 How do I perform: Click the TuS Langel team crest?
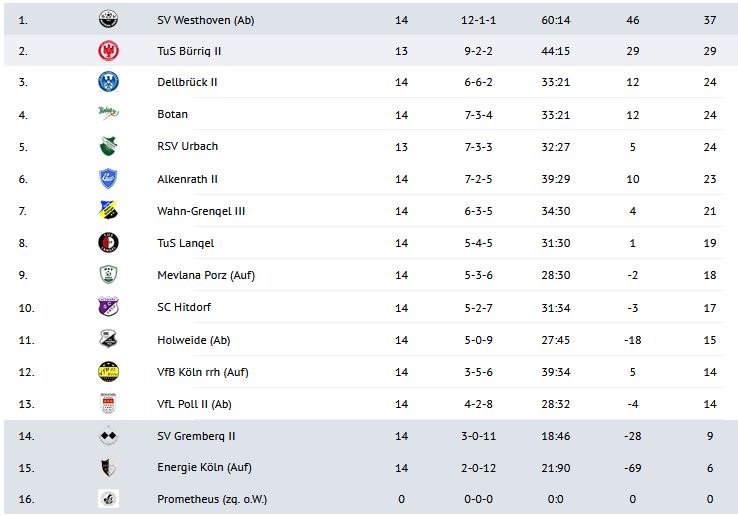tap(108, 243)
